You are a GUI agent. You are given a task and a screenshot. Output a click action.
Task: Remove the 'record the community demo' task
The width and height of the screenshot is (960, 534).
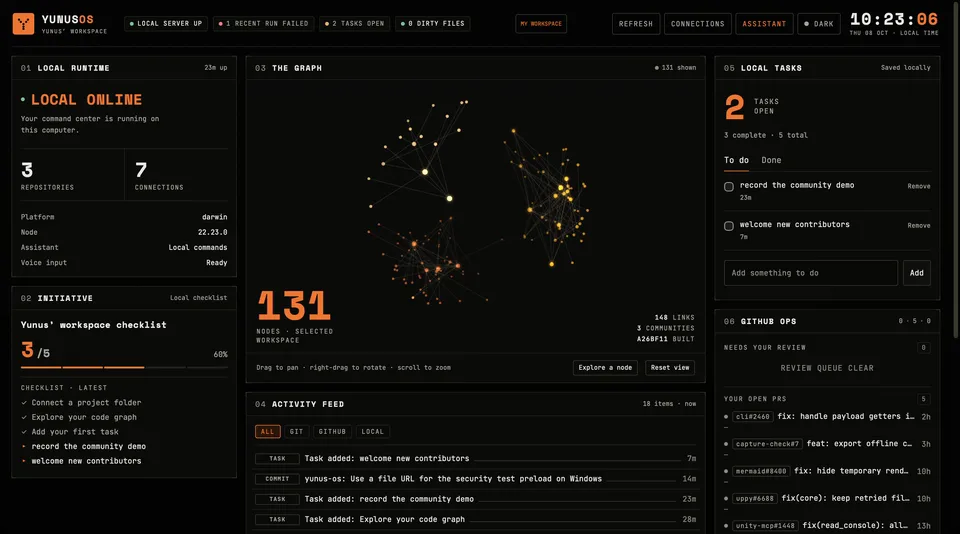click(x=918, y=186)
